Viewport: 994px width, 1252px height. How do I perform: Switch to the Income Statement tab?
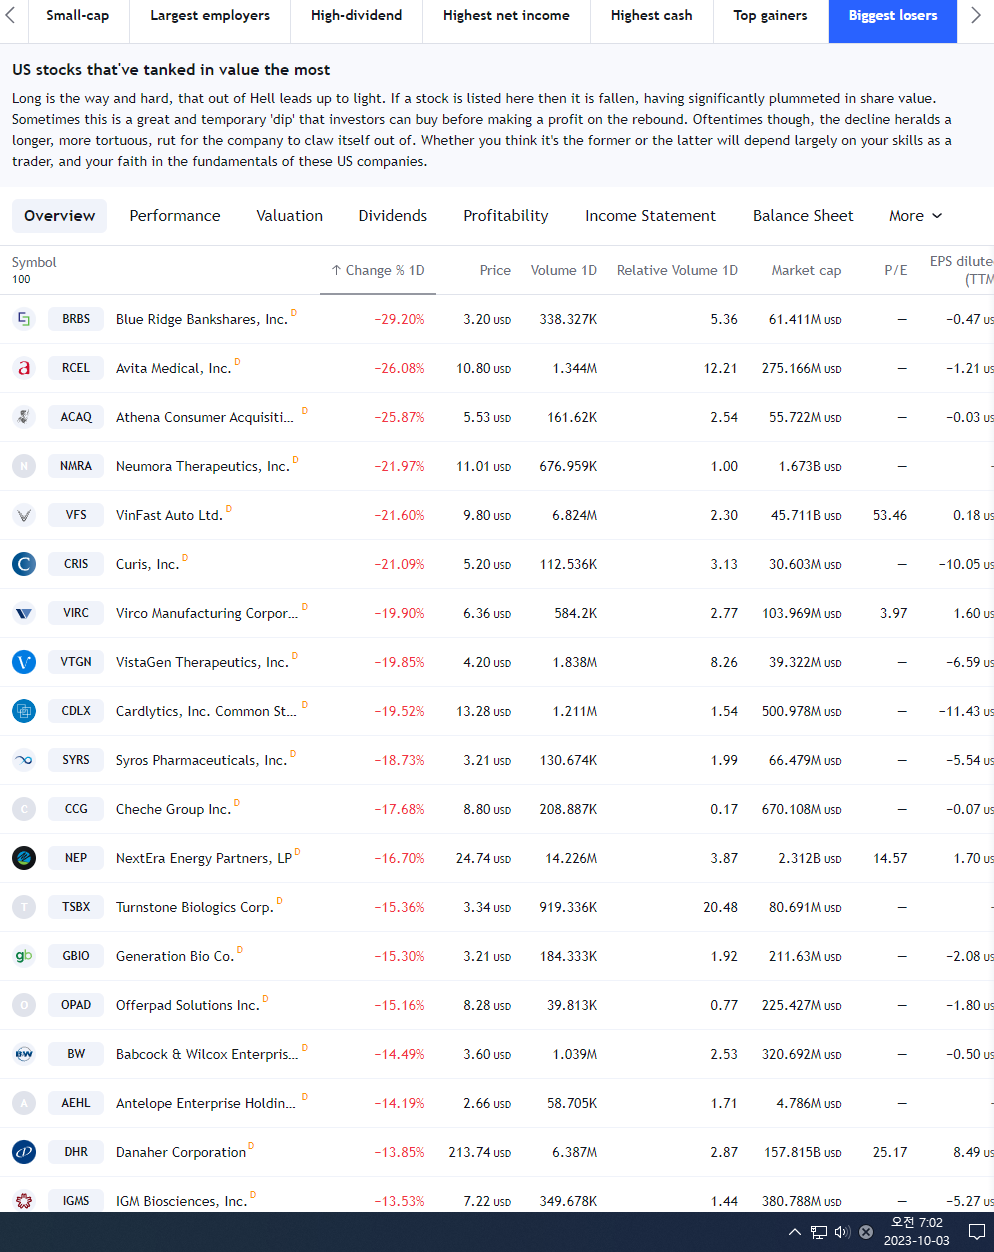(x=651, y=216)
